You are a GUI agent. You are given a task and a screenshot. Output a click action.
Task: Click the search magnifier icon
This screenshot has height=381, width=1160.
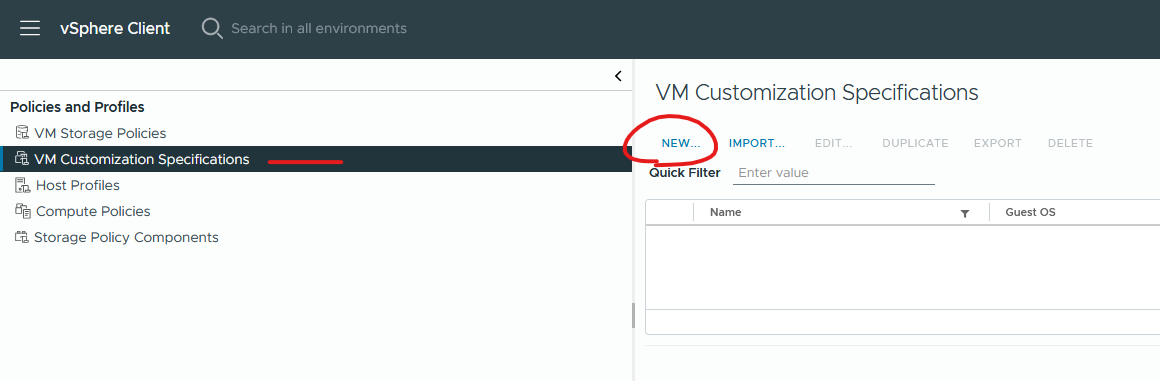212,29
